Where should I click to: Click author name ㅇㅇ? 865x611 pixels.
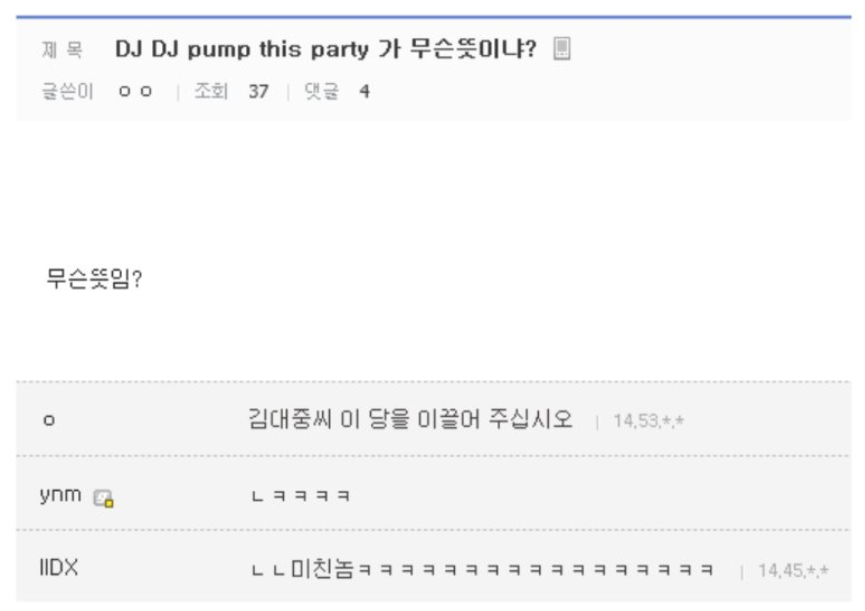point(135,91)
